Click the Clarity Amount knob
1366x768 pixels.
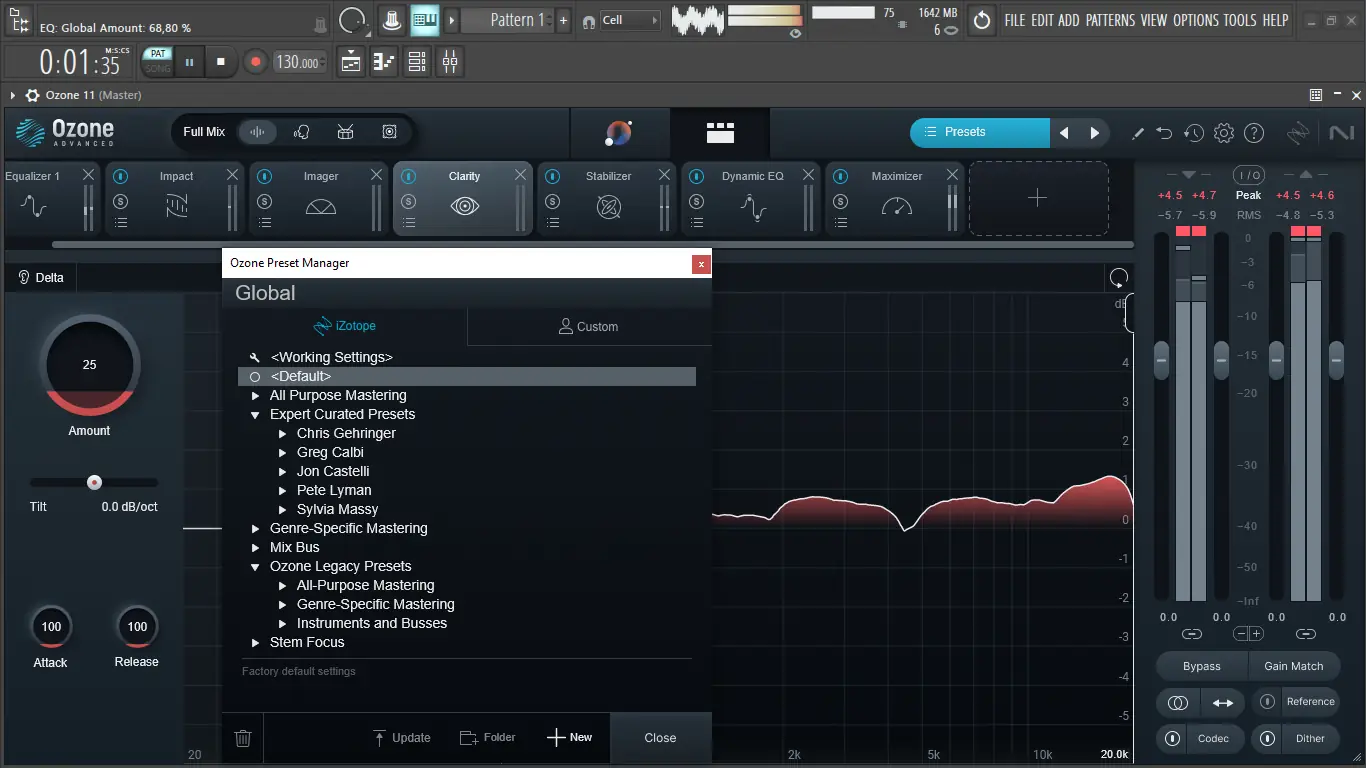[89, 365]
